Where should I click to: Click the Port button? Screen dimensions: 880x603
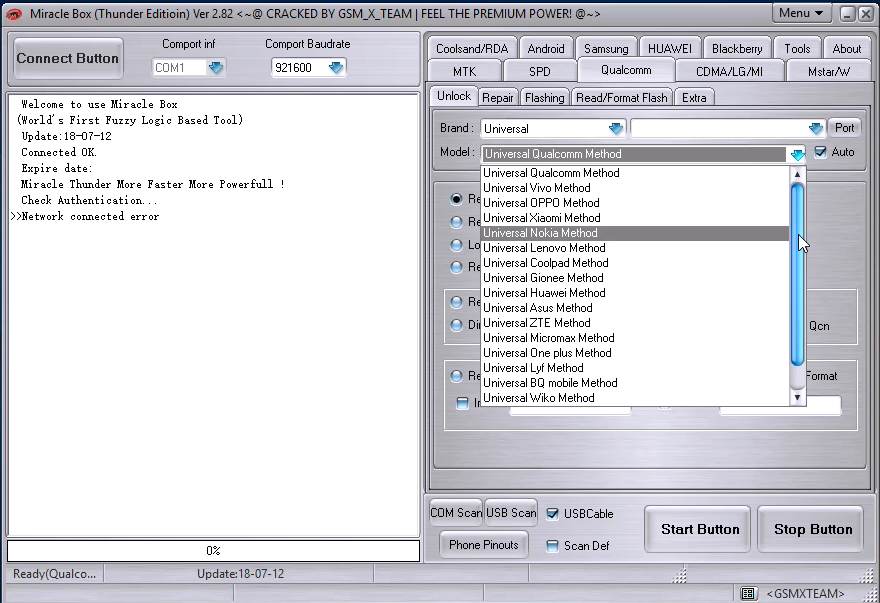click(844, 127)
